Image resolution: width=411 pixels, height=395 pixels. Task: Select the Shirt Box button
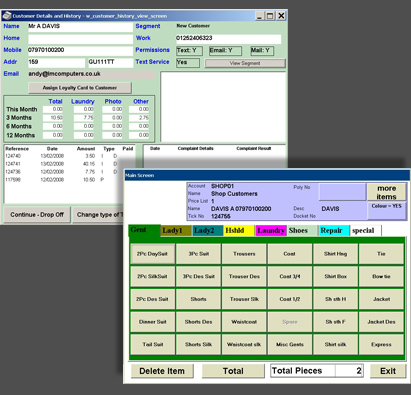335,277
